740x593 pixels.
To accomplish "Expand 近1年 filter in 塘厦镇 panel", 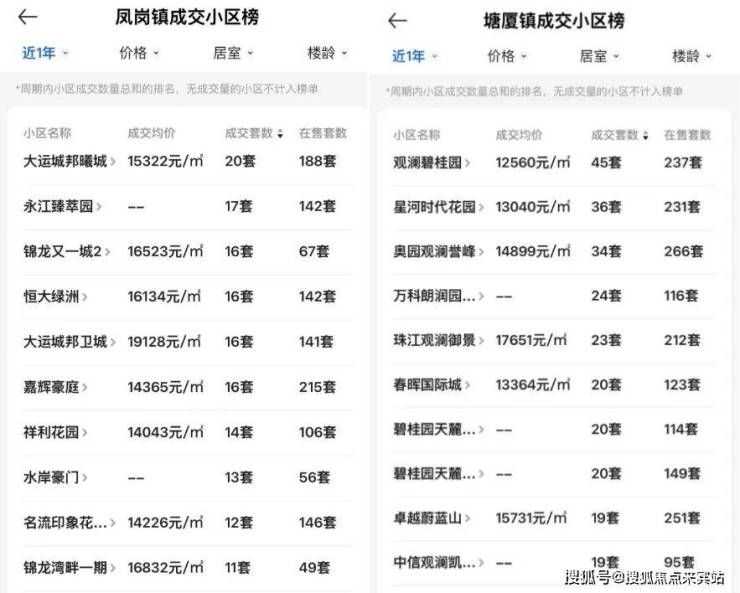I will [x=415, y=56].
